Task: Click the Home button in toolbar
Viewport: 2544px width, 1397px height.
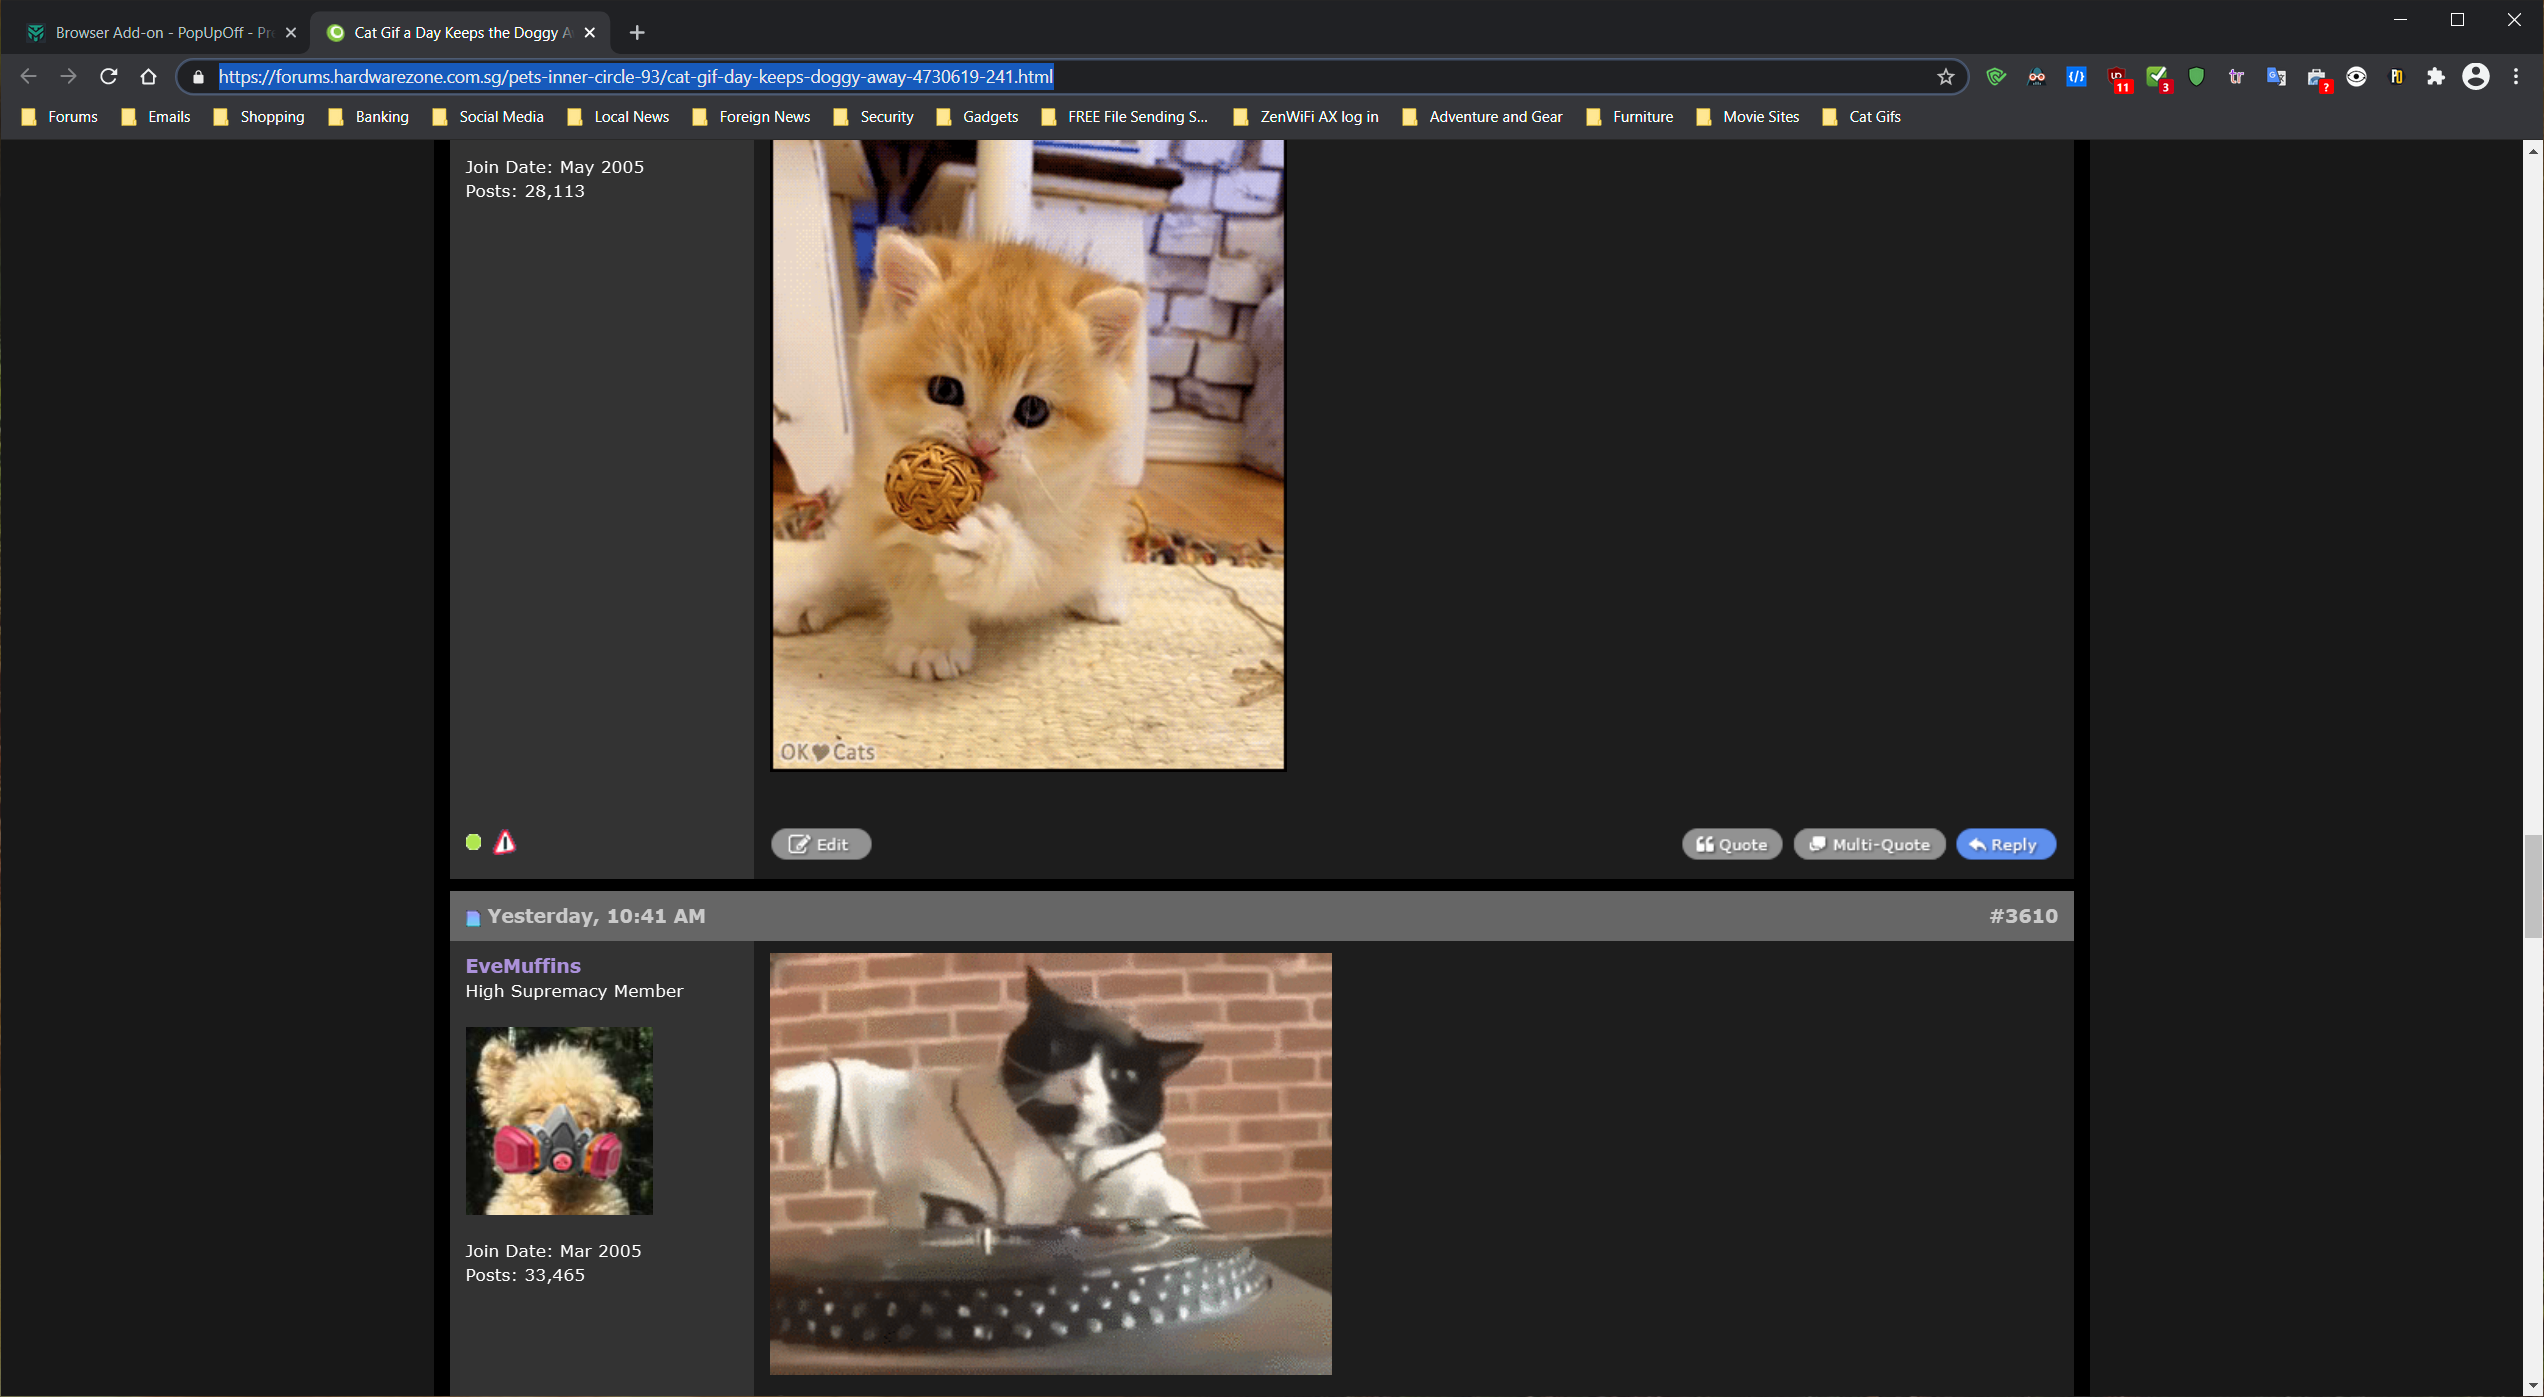Action: (149, 77)
